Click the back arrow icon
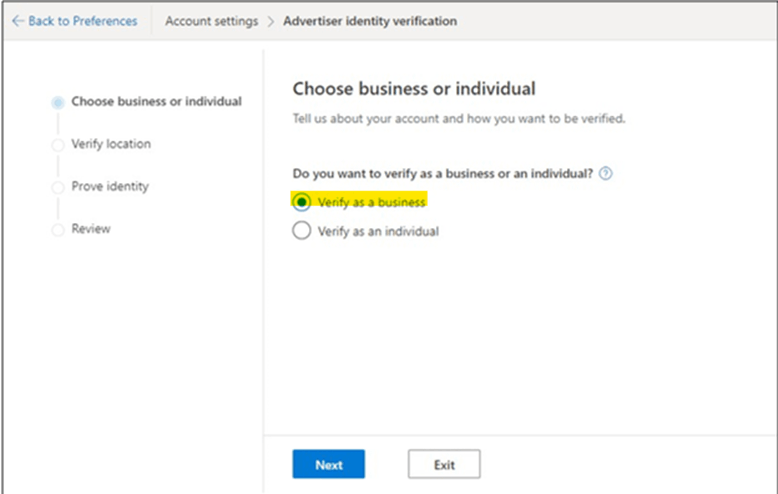This screenshot has width=778, height=494. point(18,21)
